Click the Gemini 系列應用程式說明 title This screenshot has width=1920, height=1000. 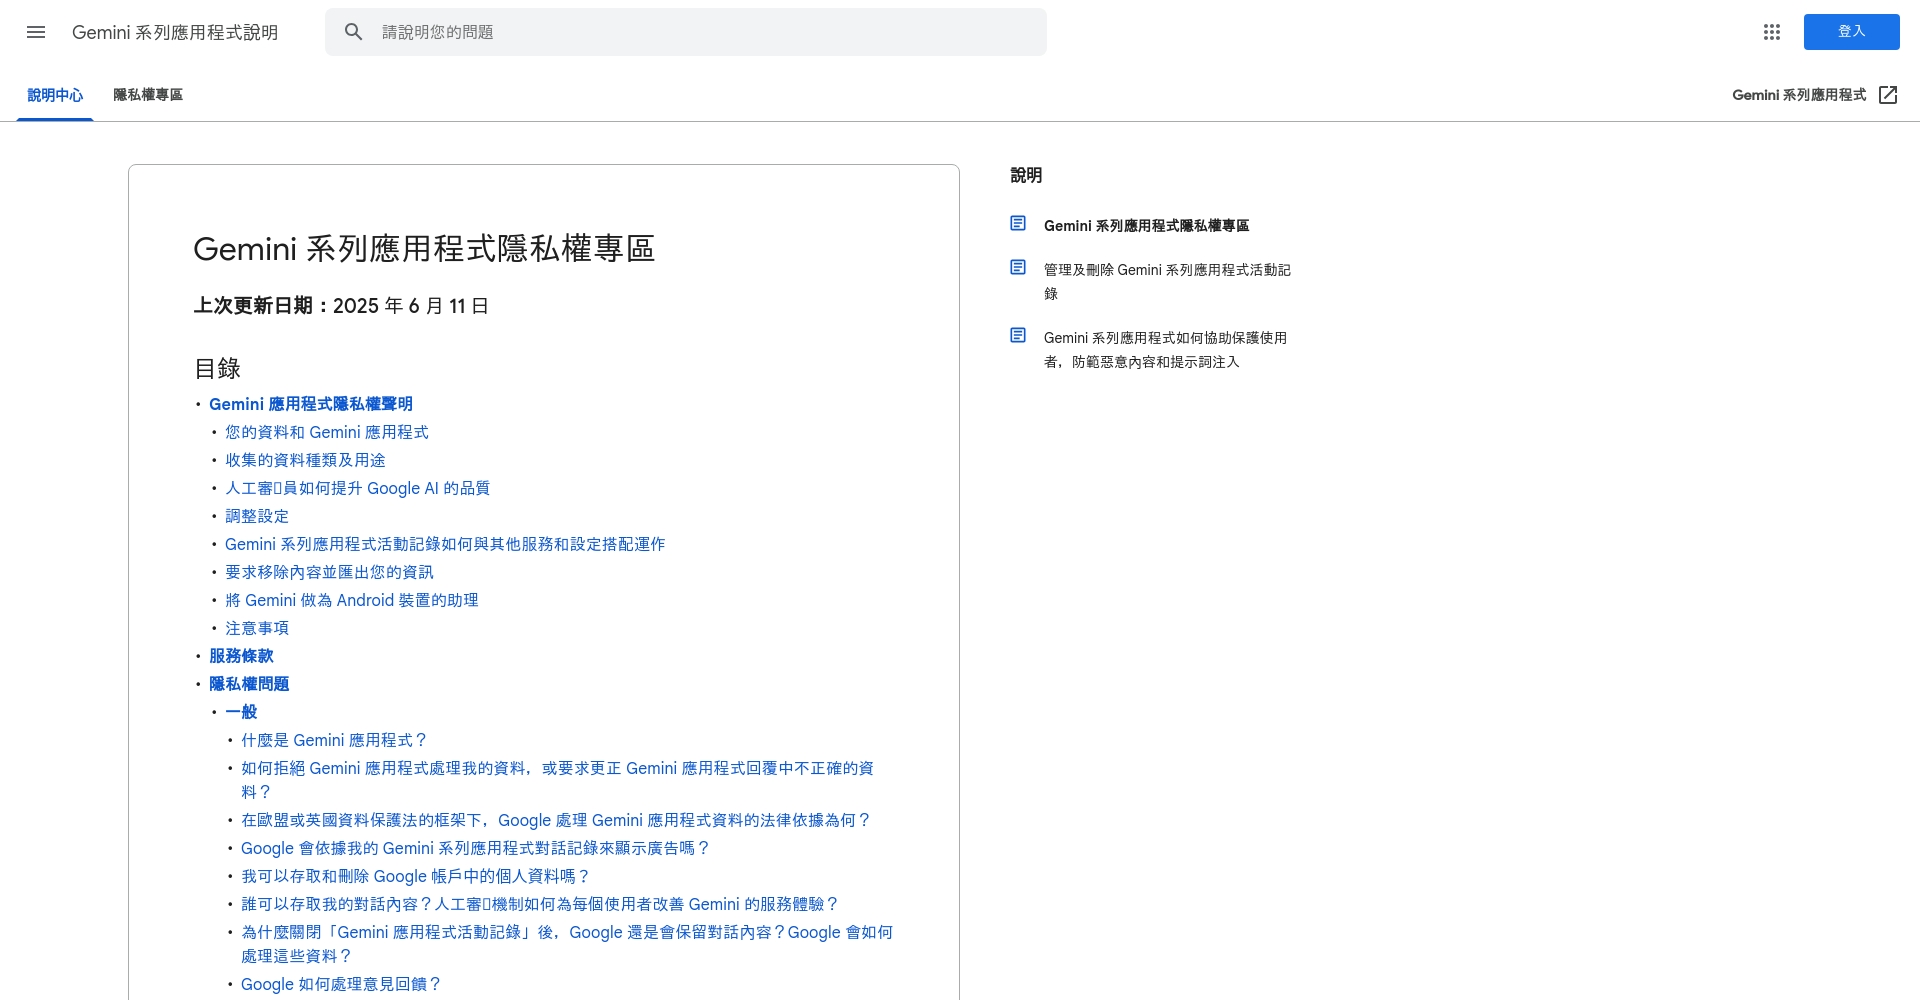click(x=175, y=32)
